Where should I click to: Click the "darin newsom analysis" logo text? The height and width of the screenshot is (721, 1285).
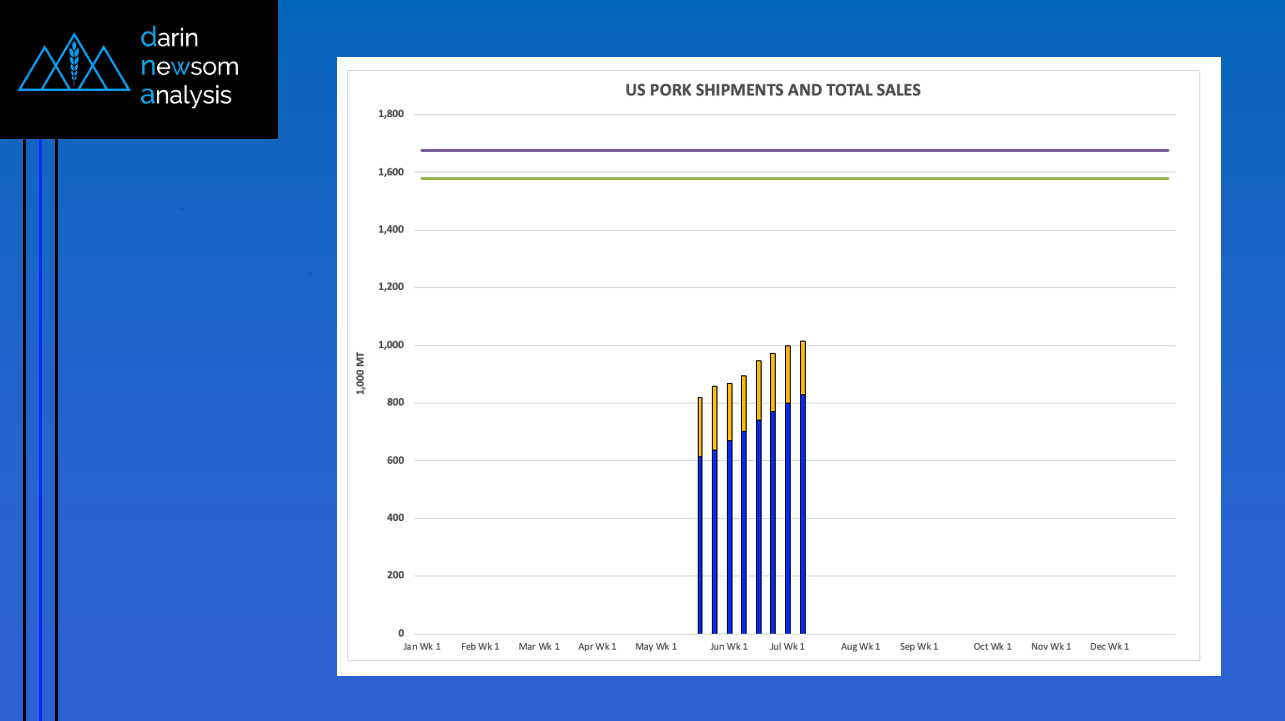pos(189,67)
